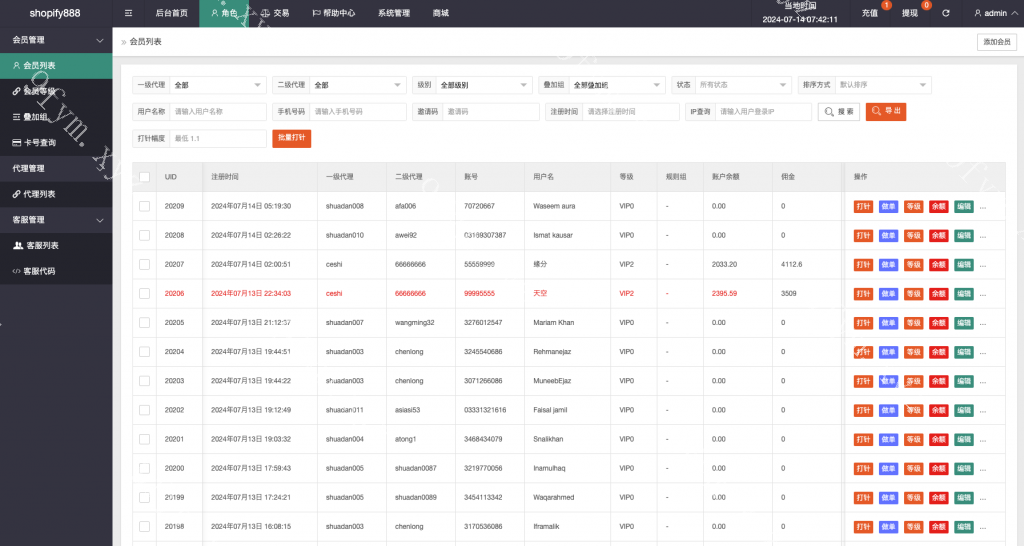The height and width of the screenshot is (546, 1024).
Task: Check the row checkbox for UID 20200
Action: [x=144, y=468]
